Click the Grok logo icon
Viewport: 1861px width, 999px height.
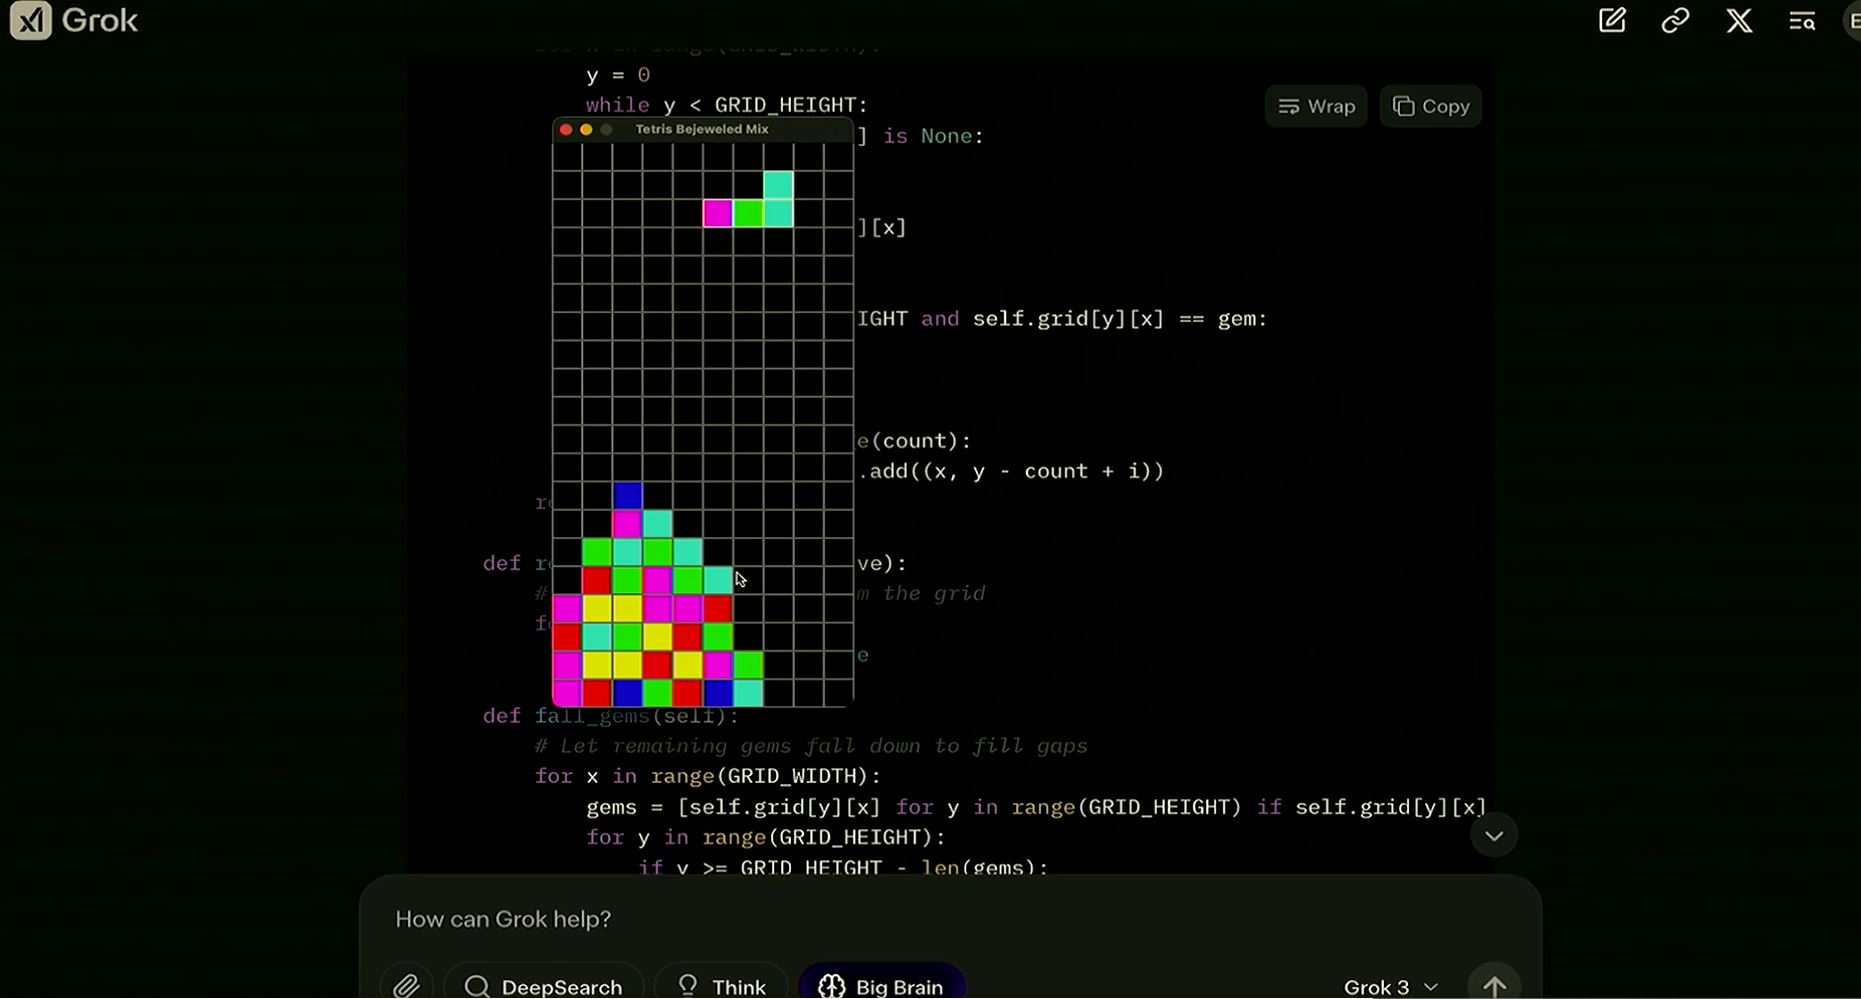coord(31,21)
